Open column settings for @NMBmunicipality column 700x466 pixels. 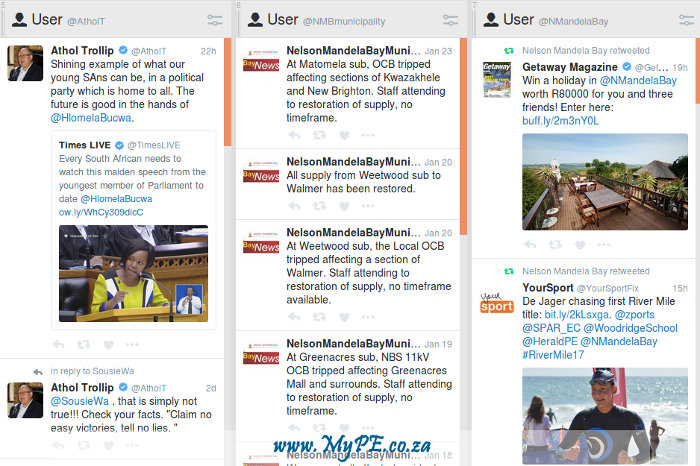(450, 20)
